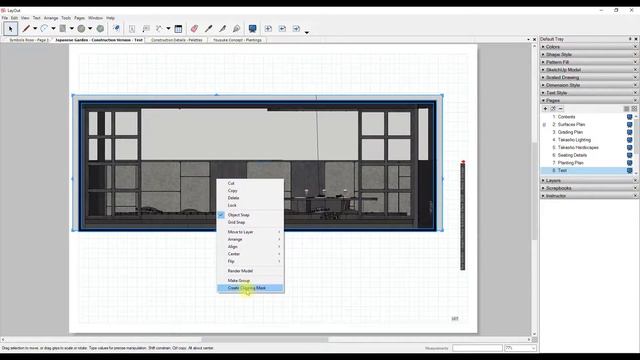Open the zoom level dropdown
The height and width of the screenshot is (360, 640).
point(533,348)
